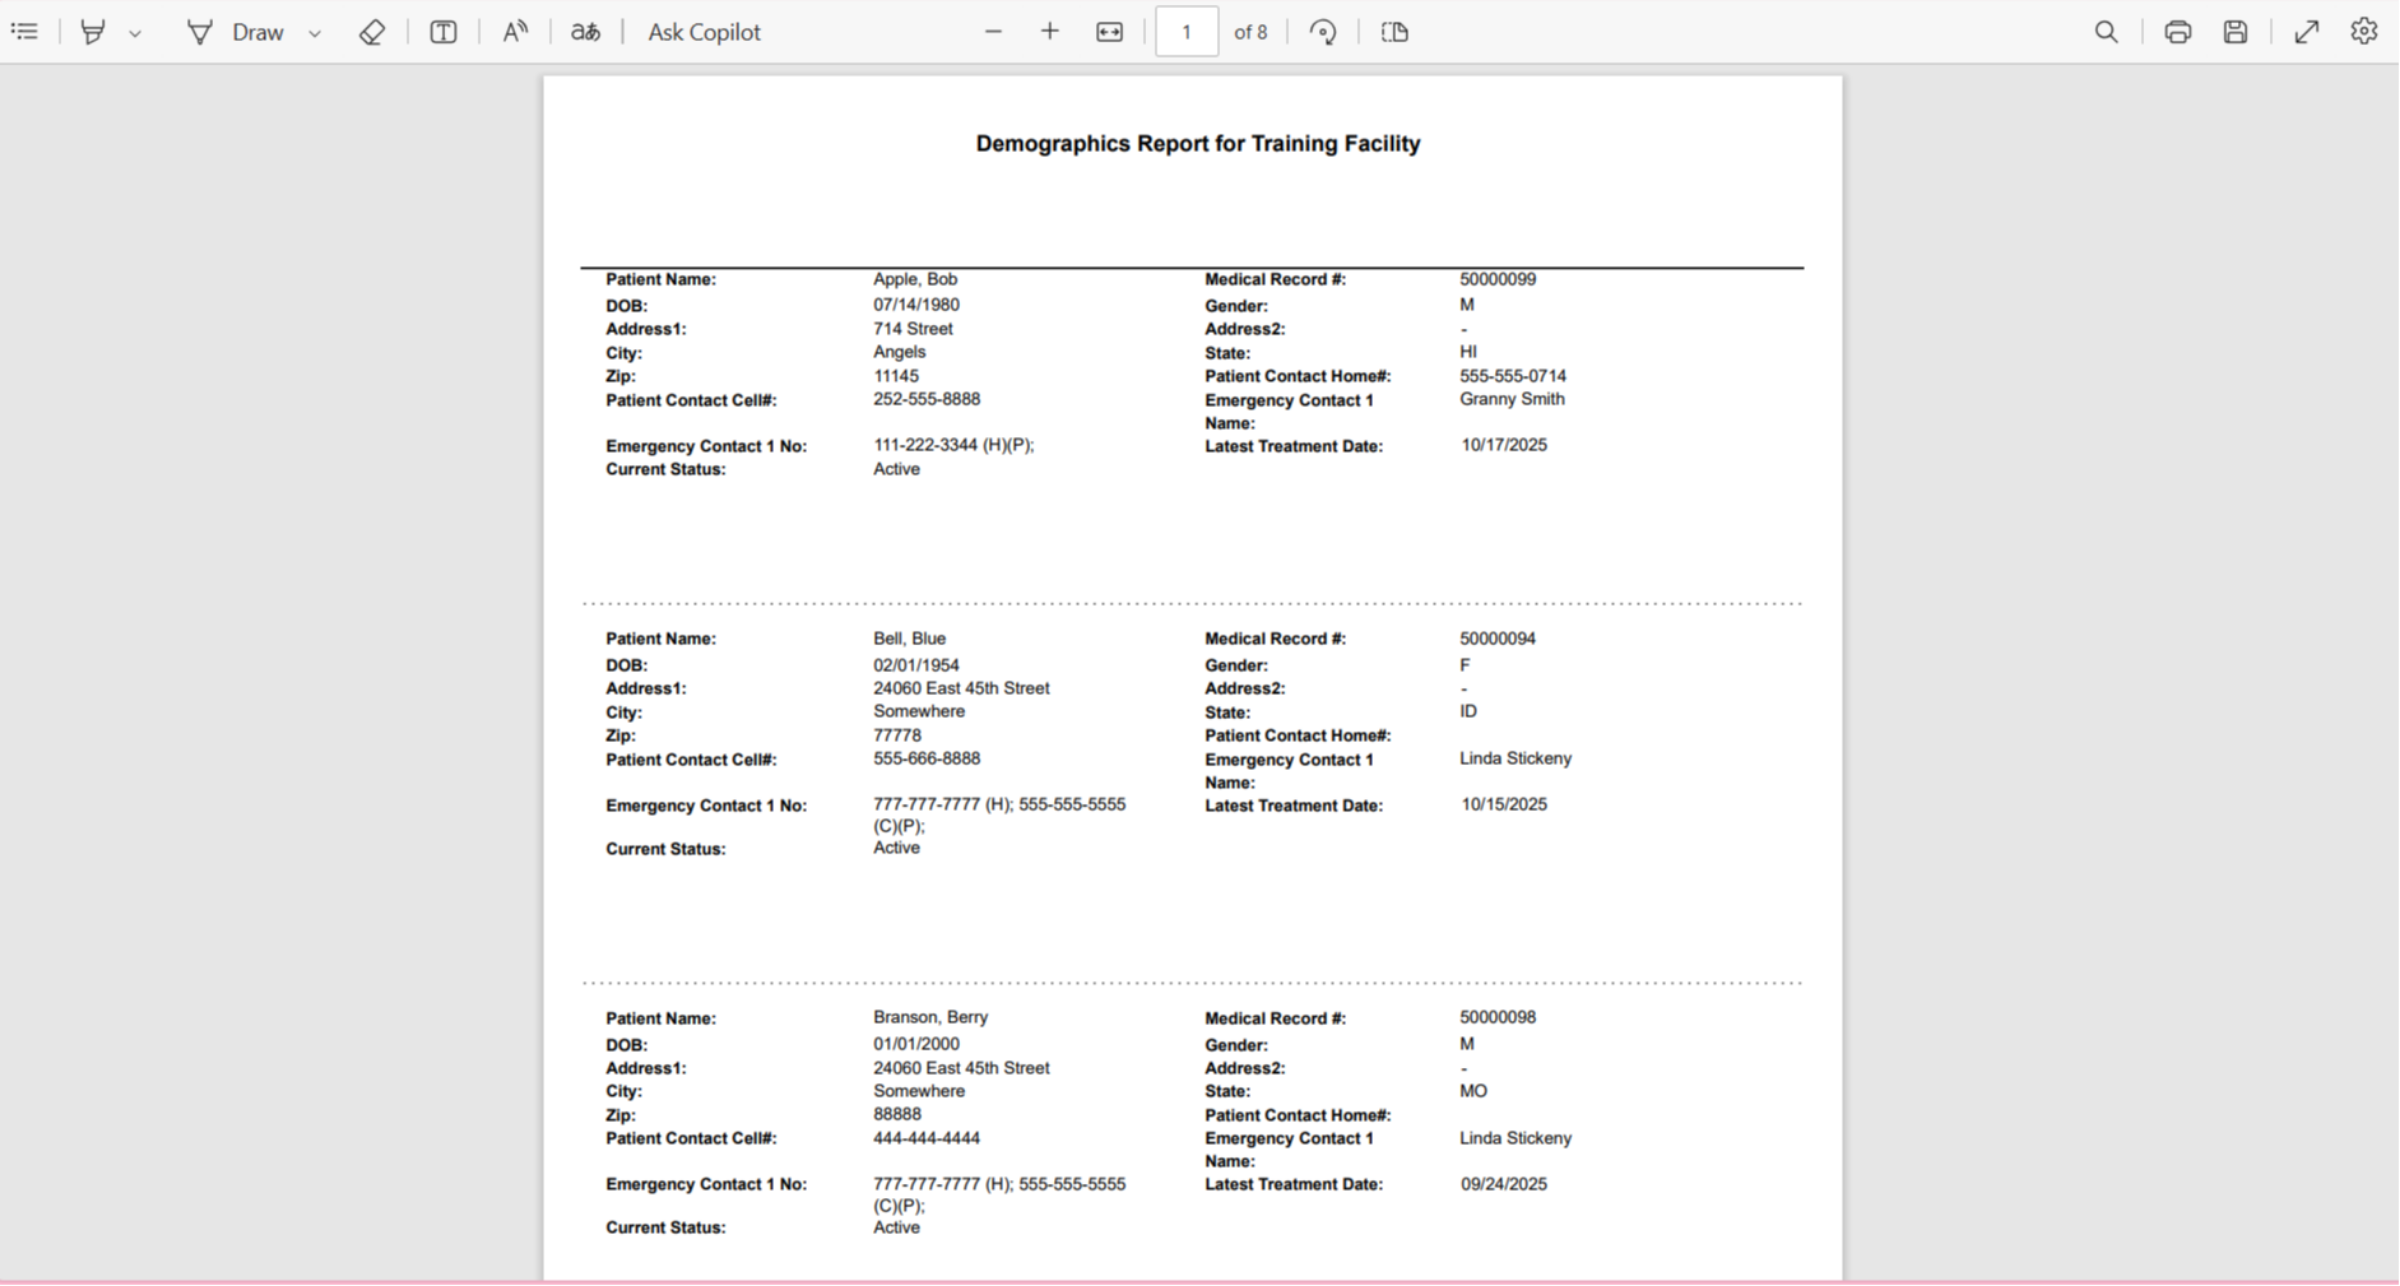
Task: Zoom out with the minus icon
Action: pos(993,32)
